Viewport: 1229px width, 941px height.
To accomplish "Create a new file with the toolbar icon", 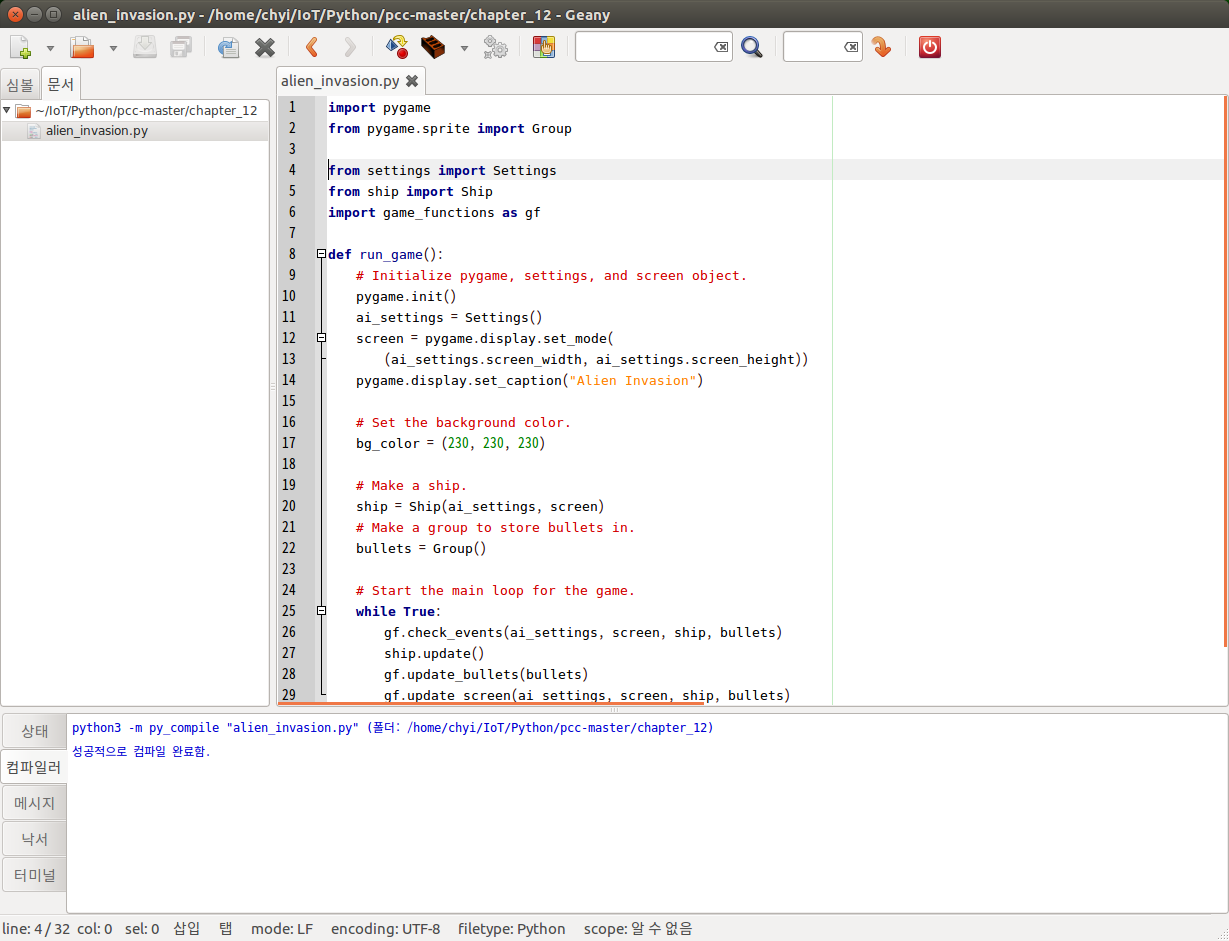I will point(20,46).
